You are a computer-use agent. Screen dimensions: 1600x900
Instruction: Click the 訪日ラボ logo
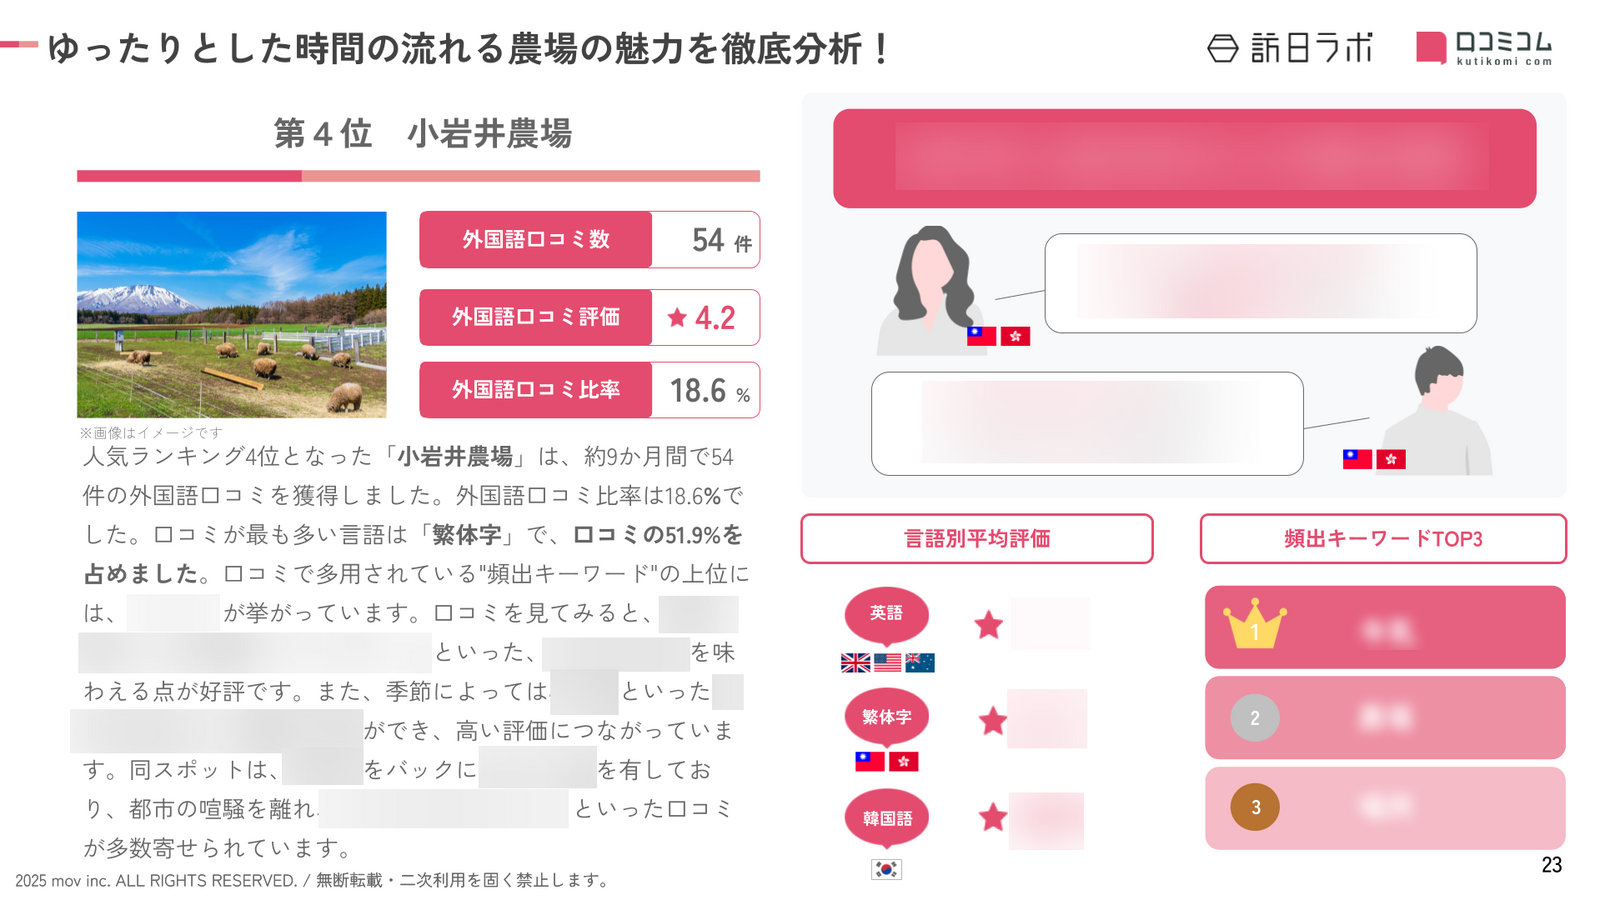[1290, 48]
